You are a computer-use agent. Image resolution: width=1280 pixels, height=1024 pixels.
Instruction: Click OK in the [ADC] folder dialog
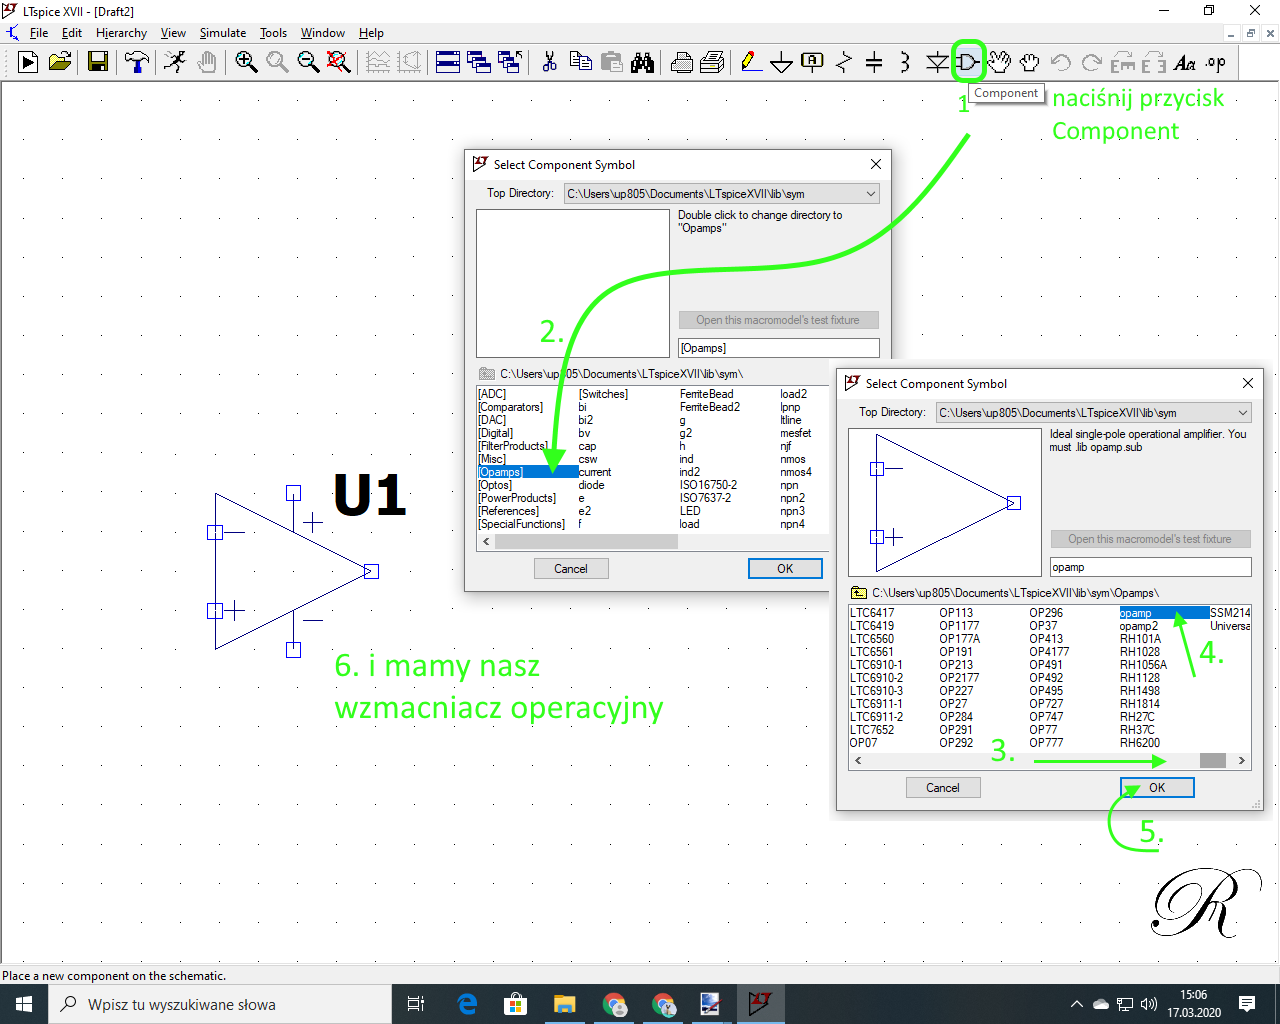point(785,568)
